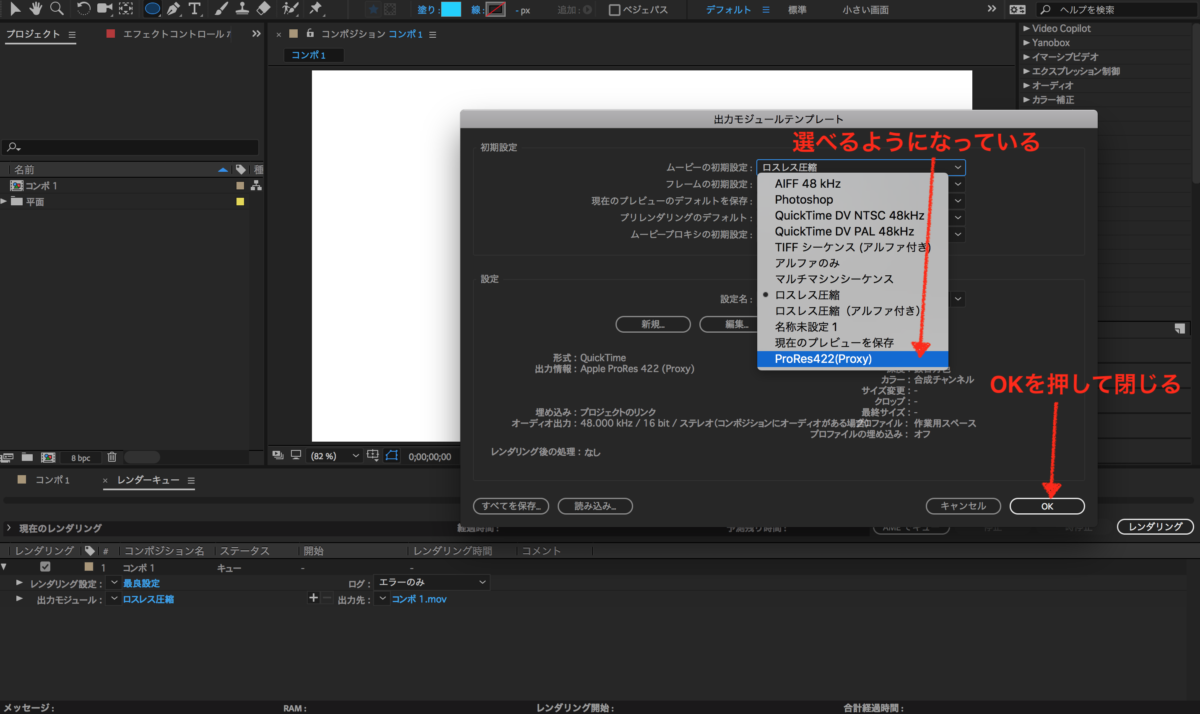Add an output module with plus icon

313,598
